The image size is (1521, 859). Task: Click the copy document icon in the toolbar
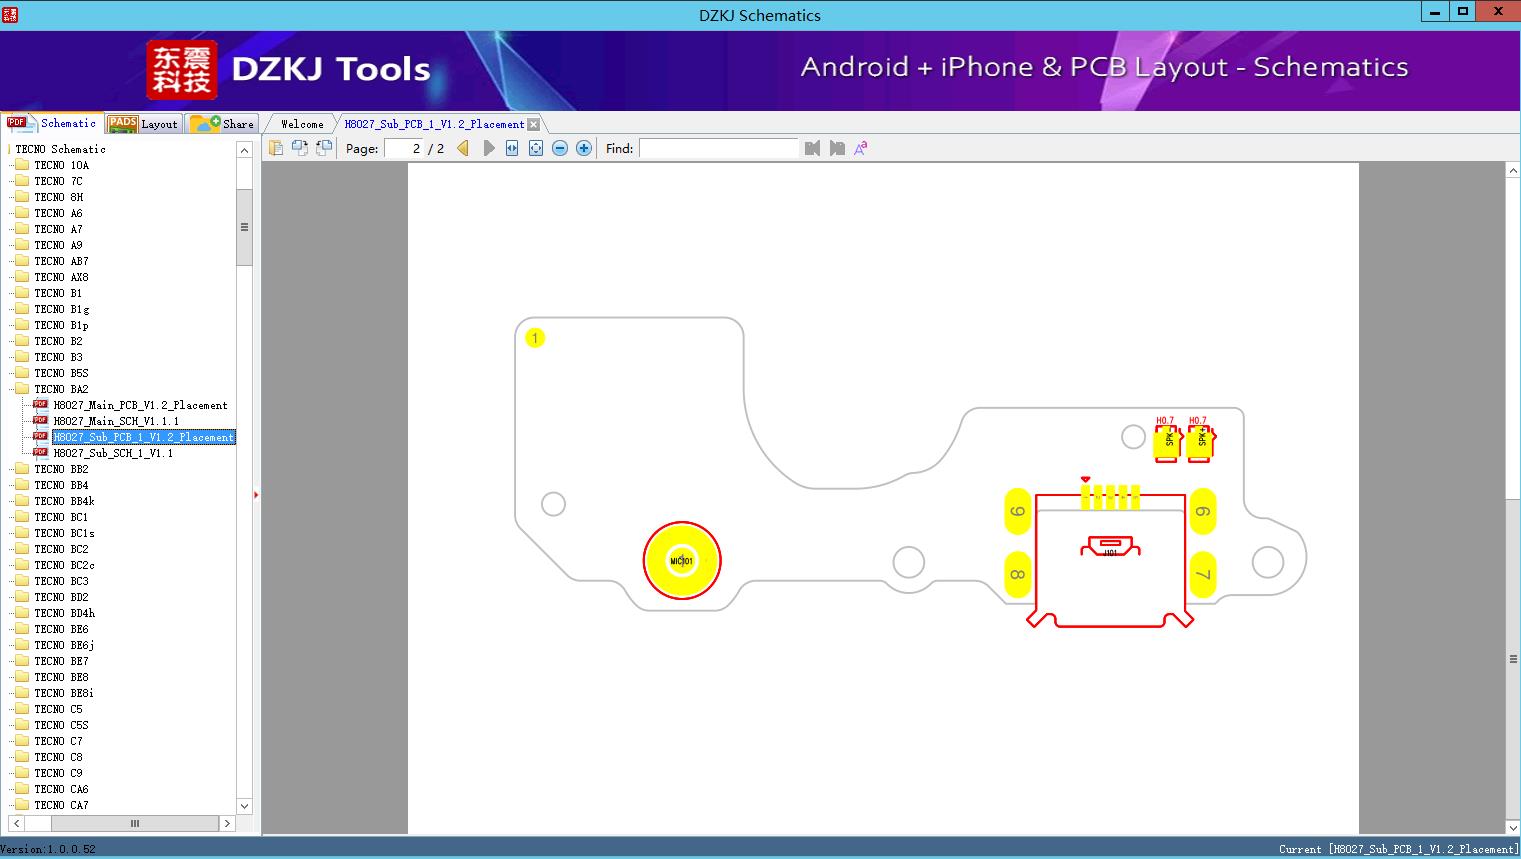(x=275, y=148)
